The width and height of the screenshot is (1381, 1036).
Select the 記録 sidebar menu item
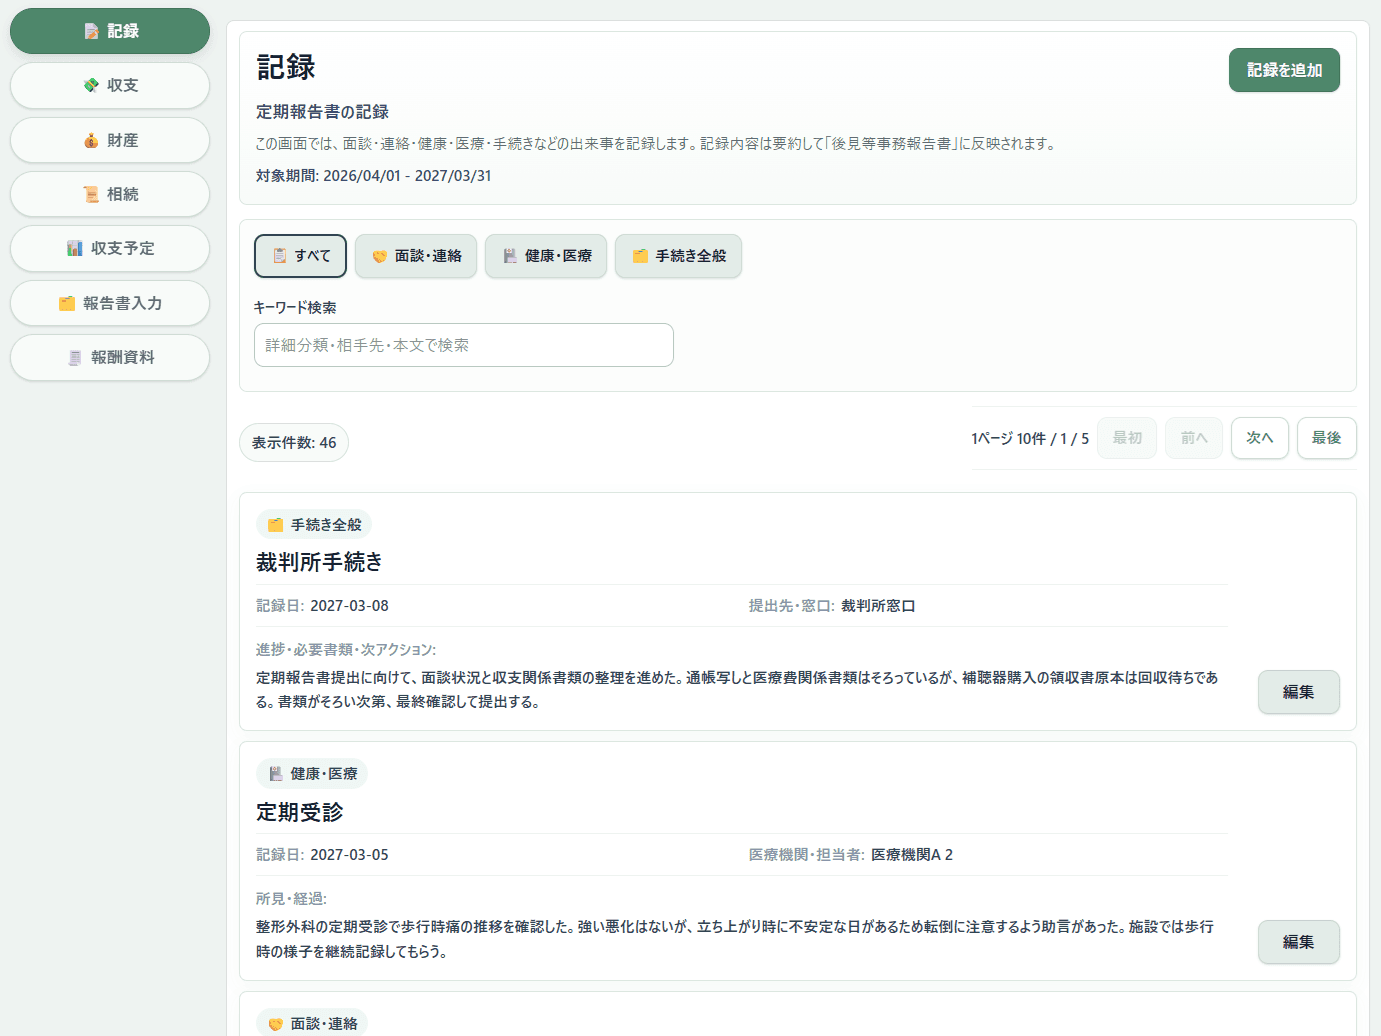[110, 31]
